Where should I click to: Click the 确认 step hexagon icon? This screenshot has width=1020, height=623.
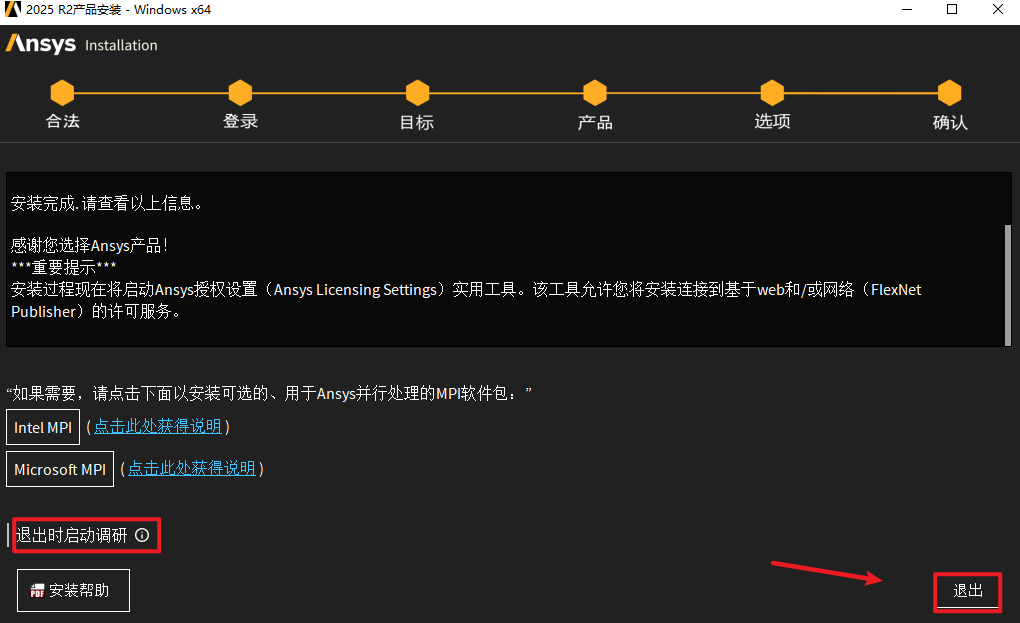point(950,93)
